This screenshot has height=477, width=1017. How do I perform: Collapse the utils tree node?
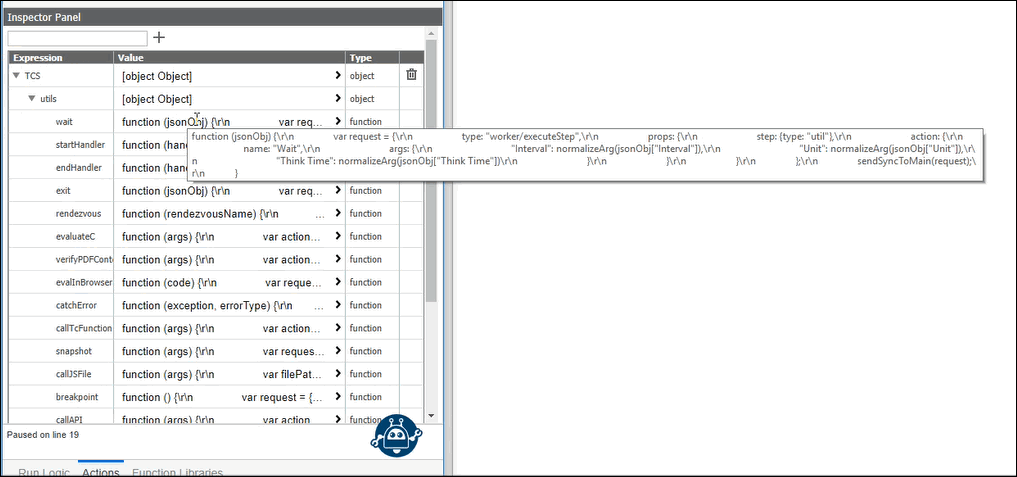[32, 98]
